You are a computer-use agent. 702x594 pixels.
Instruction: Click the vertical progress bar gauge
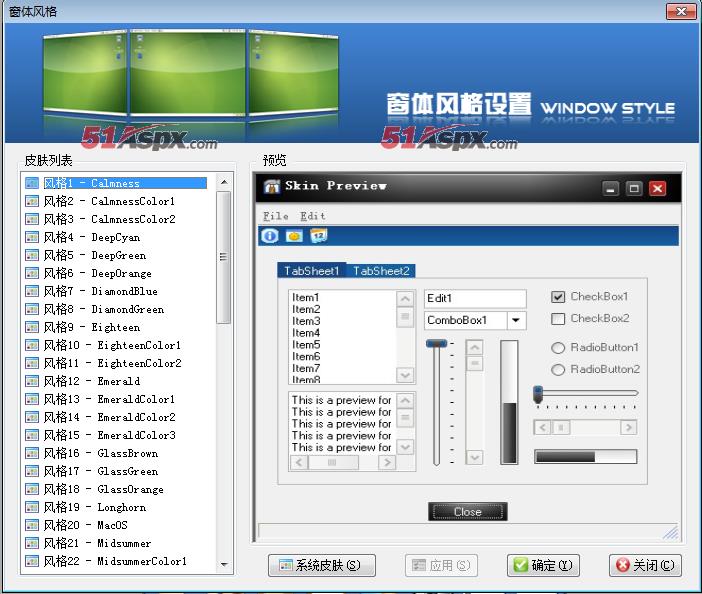click(x=509, y=402)
